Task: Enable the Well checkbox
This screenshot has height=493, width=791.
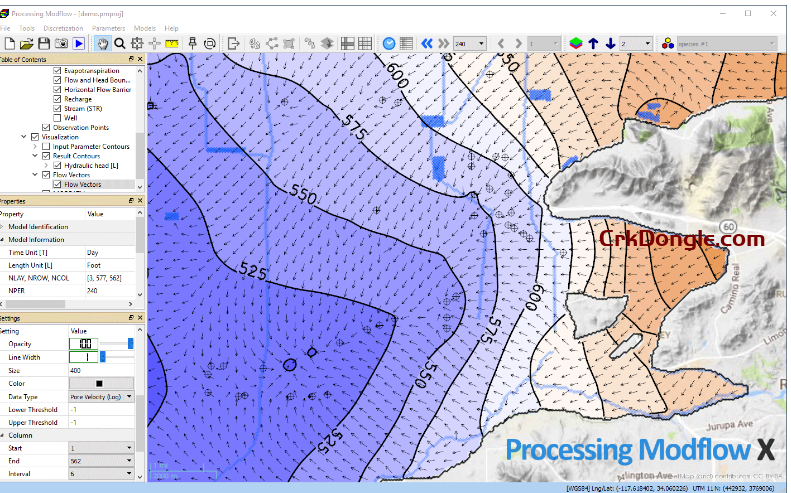Action: pos(58,118)
